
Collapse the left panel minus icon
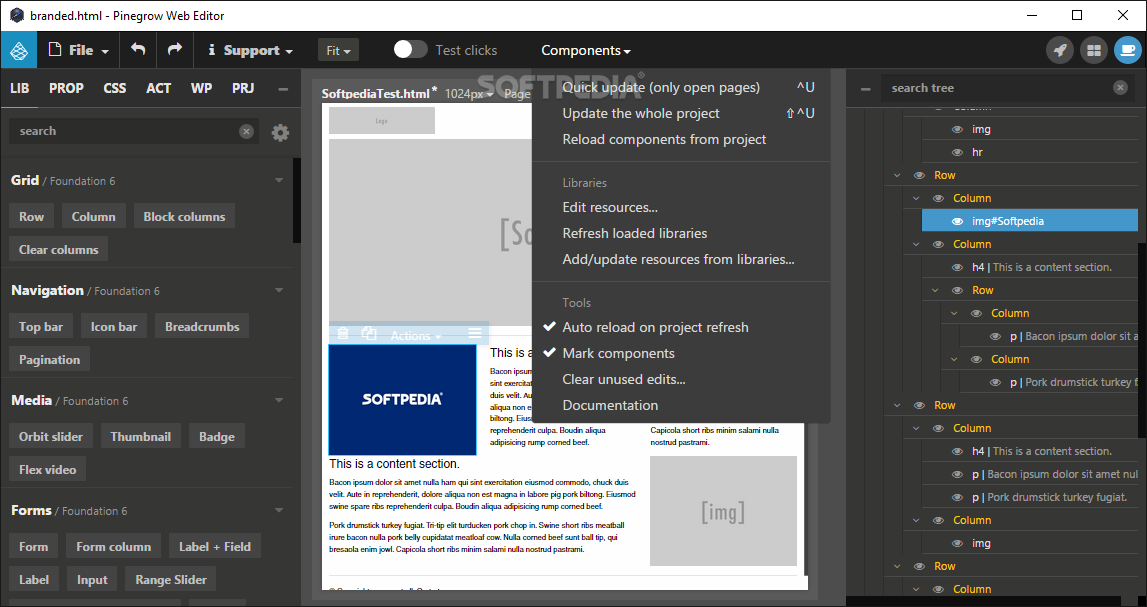click(x=283, y=88)
